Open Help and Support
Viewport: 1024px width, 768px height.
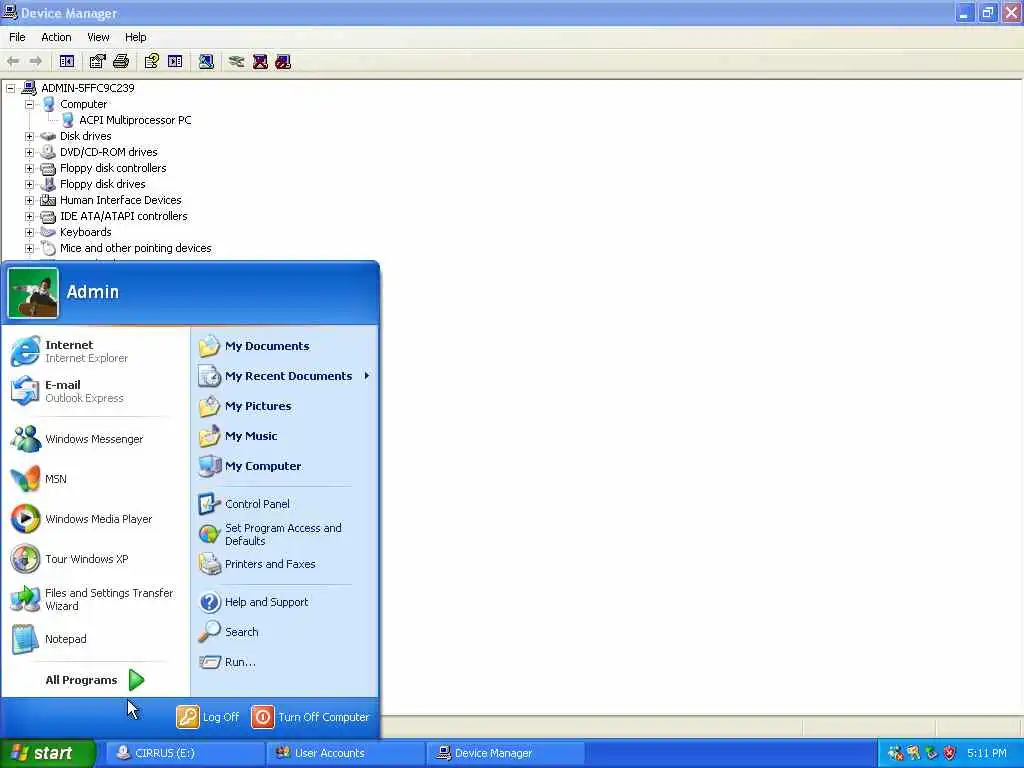pos(285,602)
